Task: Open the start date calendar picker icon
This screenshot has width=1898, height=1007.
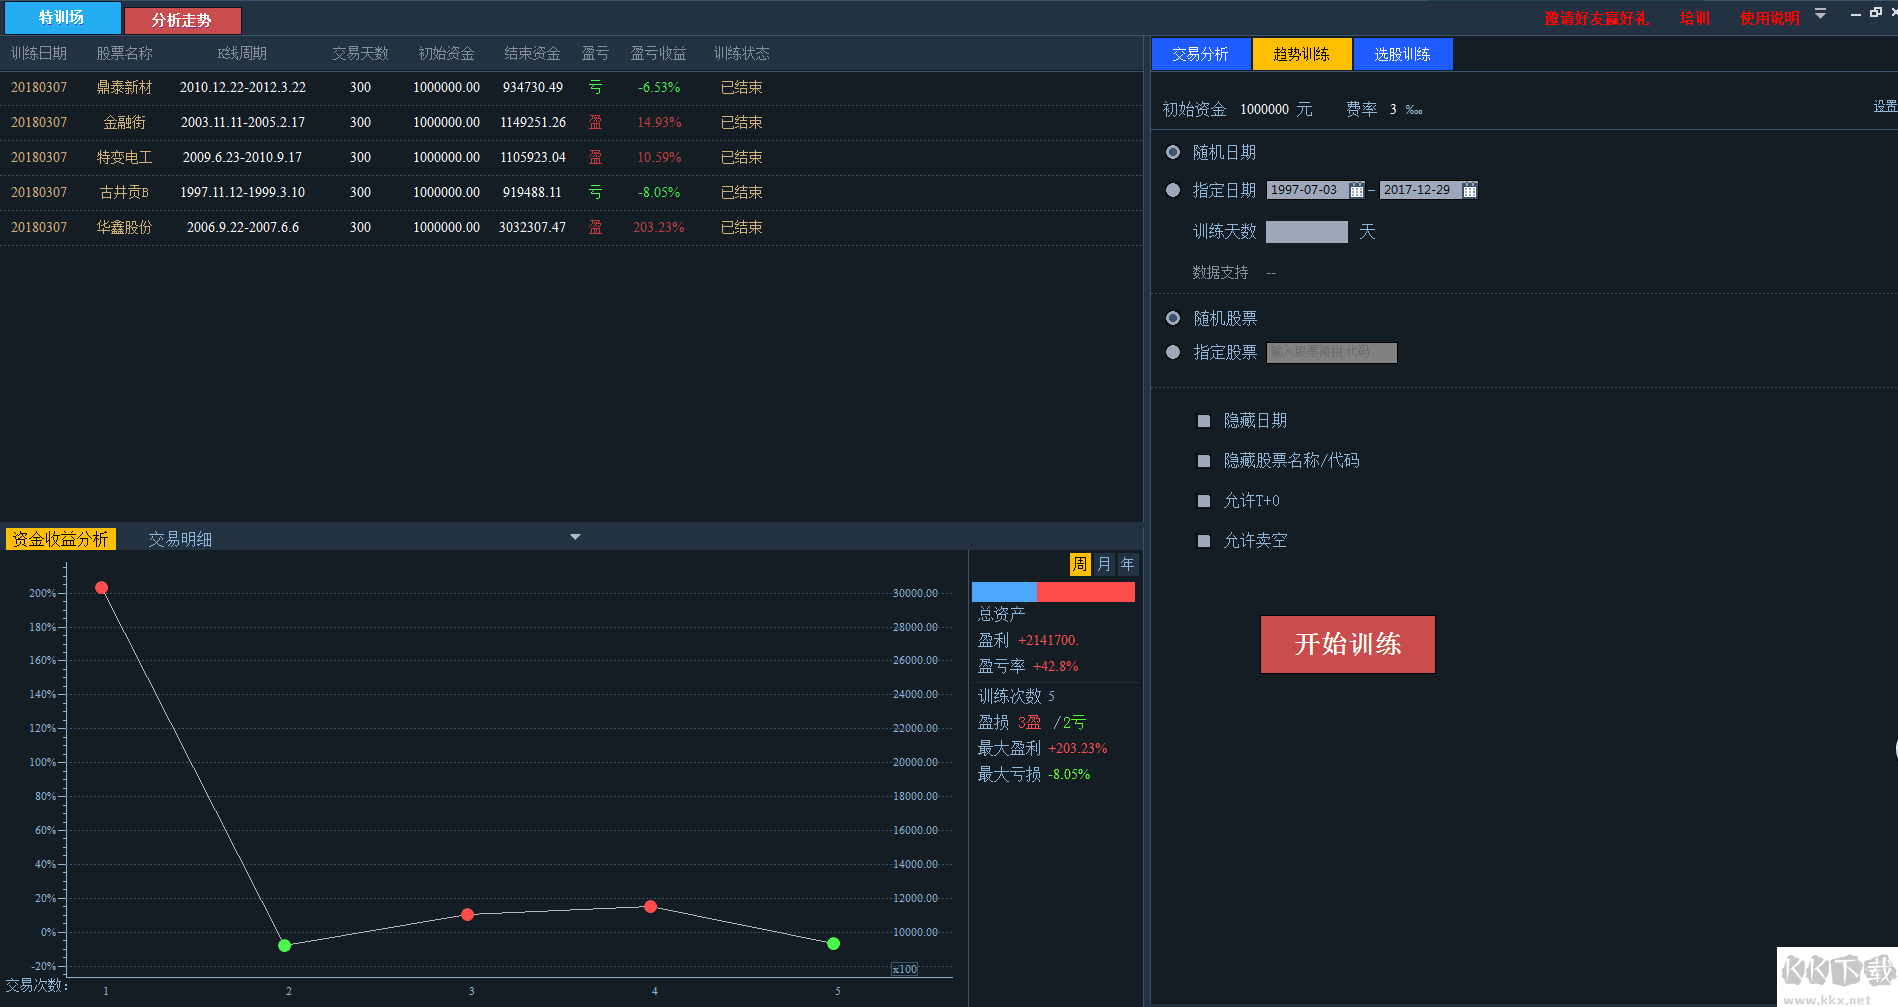Action: pyautogui.click(x=1356, y=190)
